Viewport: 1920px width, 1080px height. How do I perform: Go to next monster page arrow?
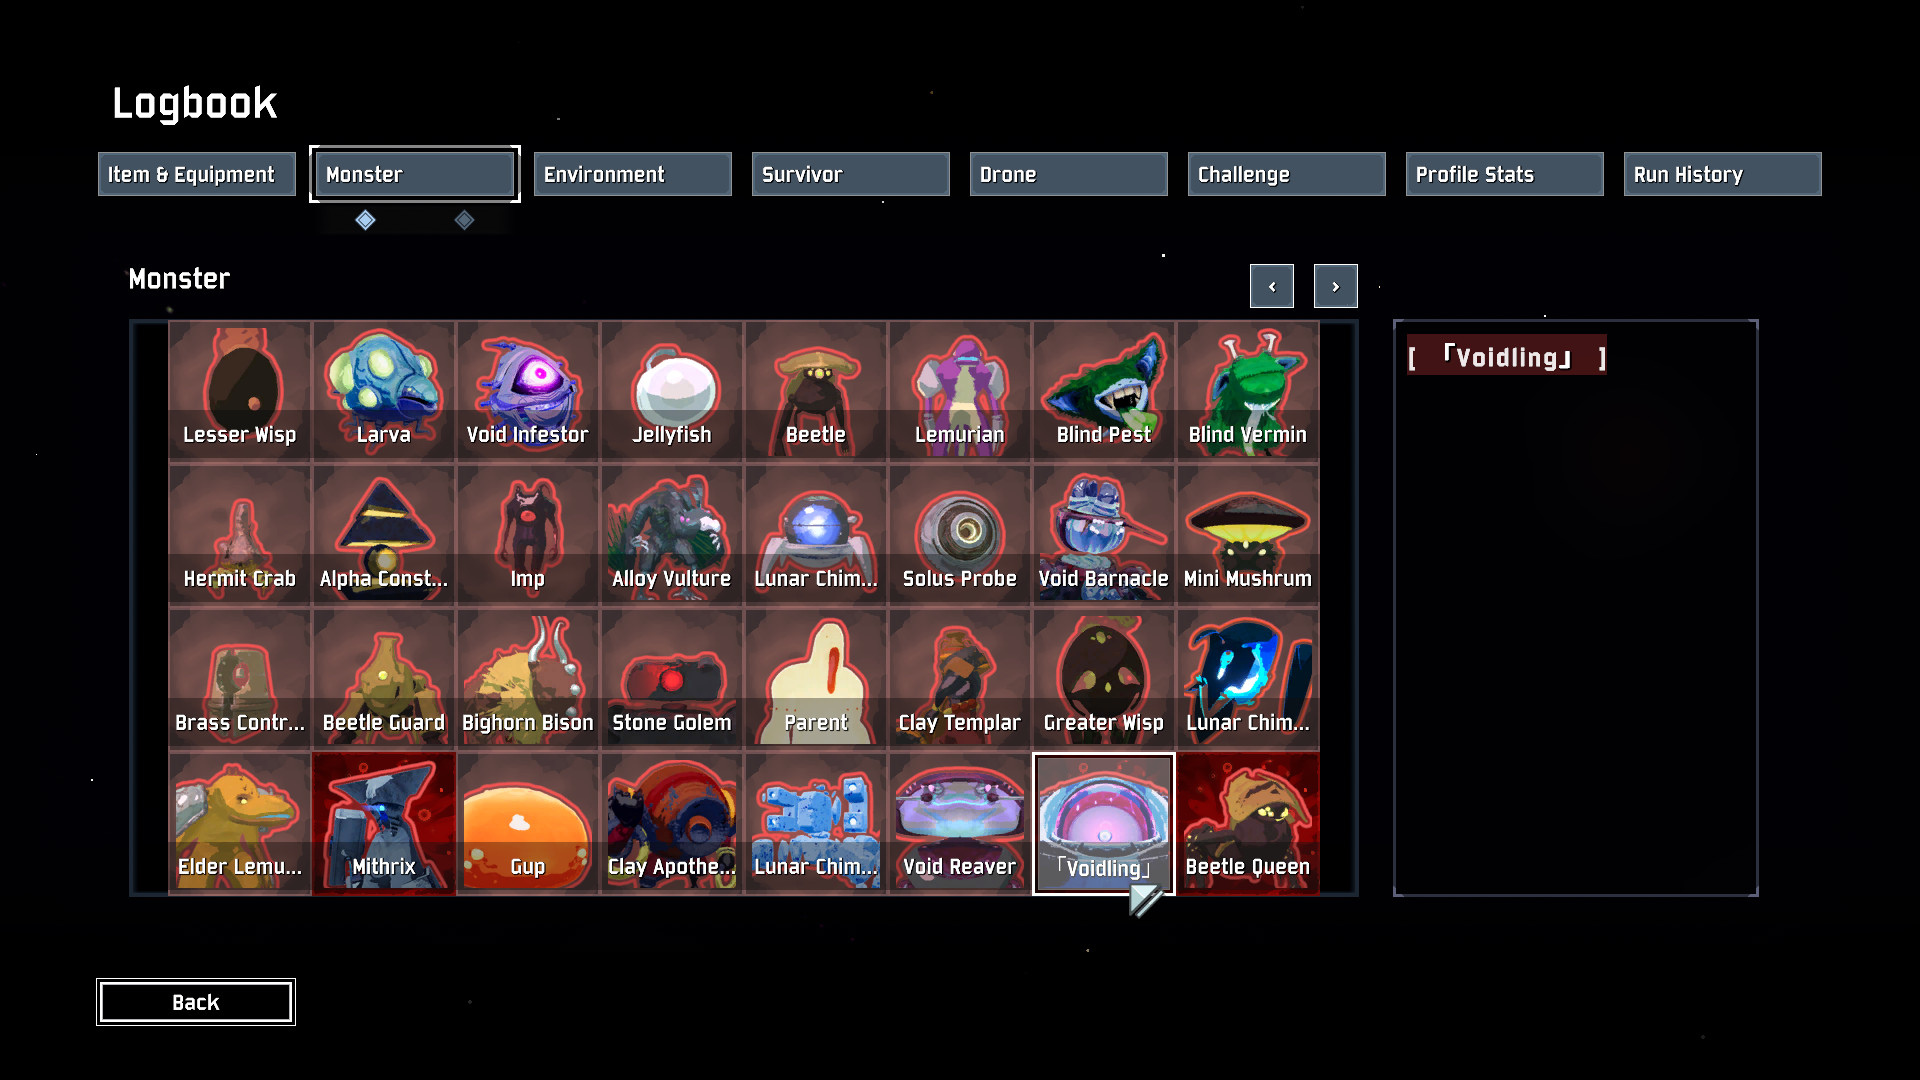tap(1335, 286)
